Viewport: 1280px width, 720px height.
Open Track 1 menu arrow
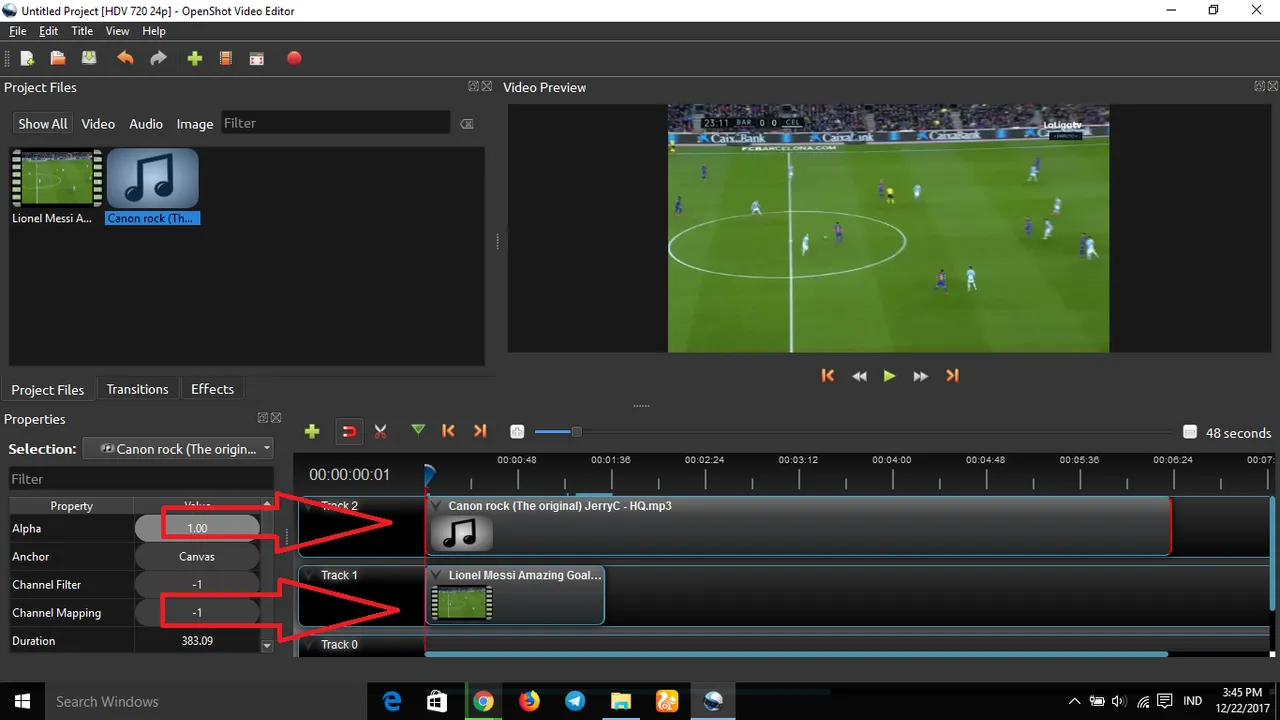point(309,575)
